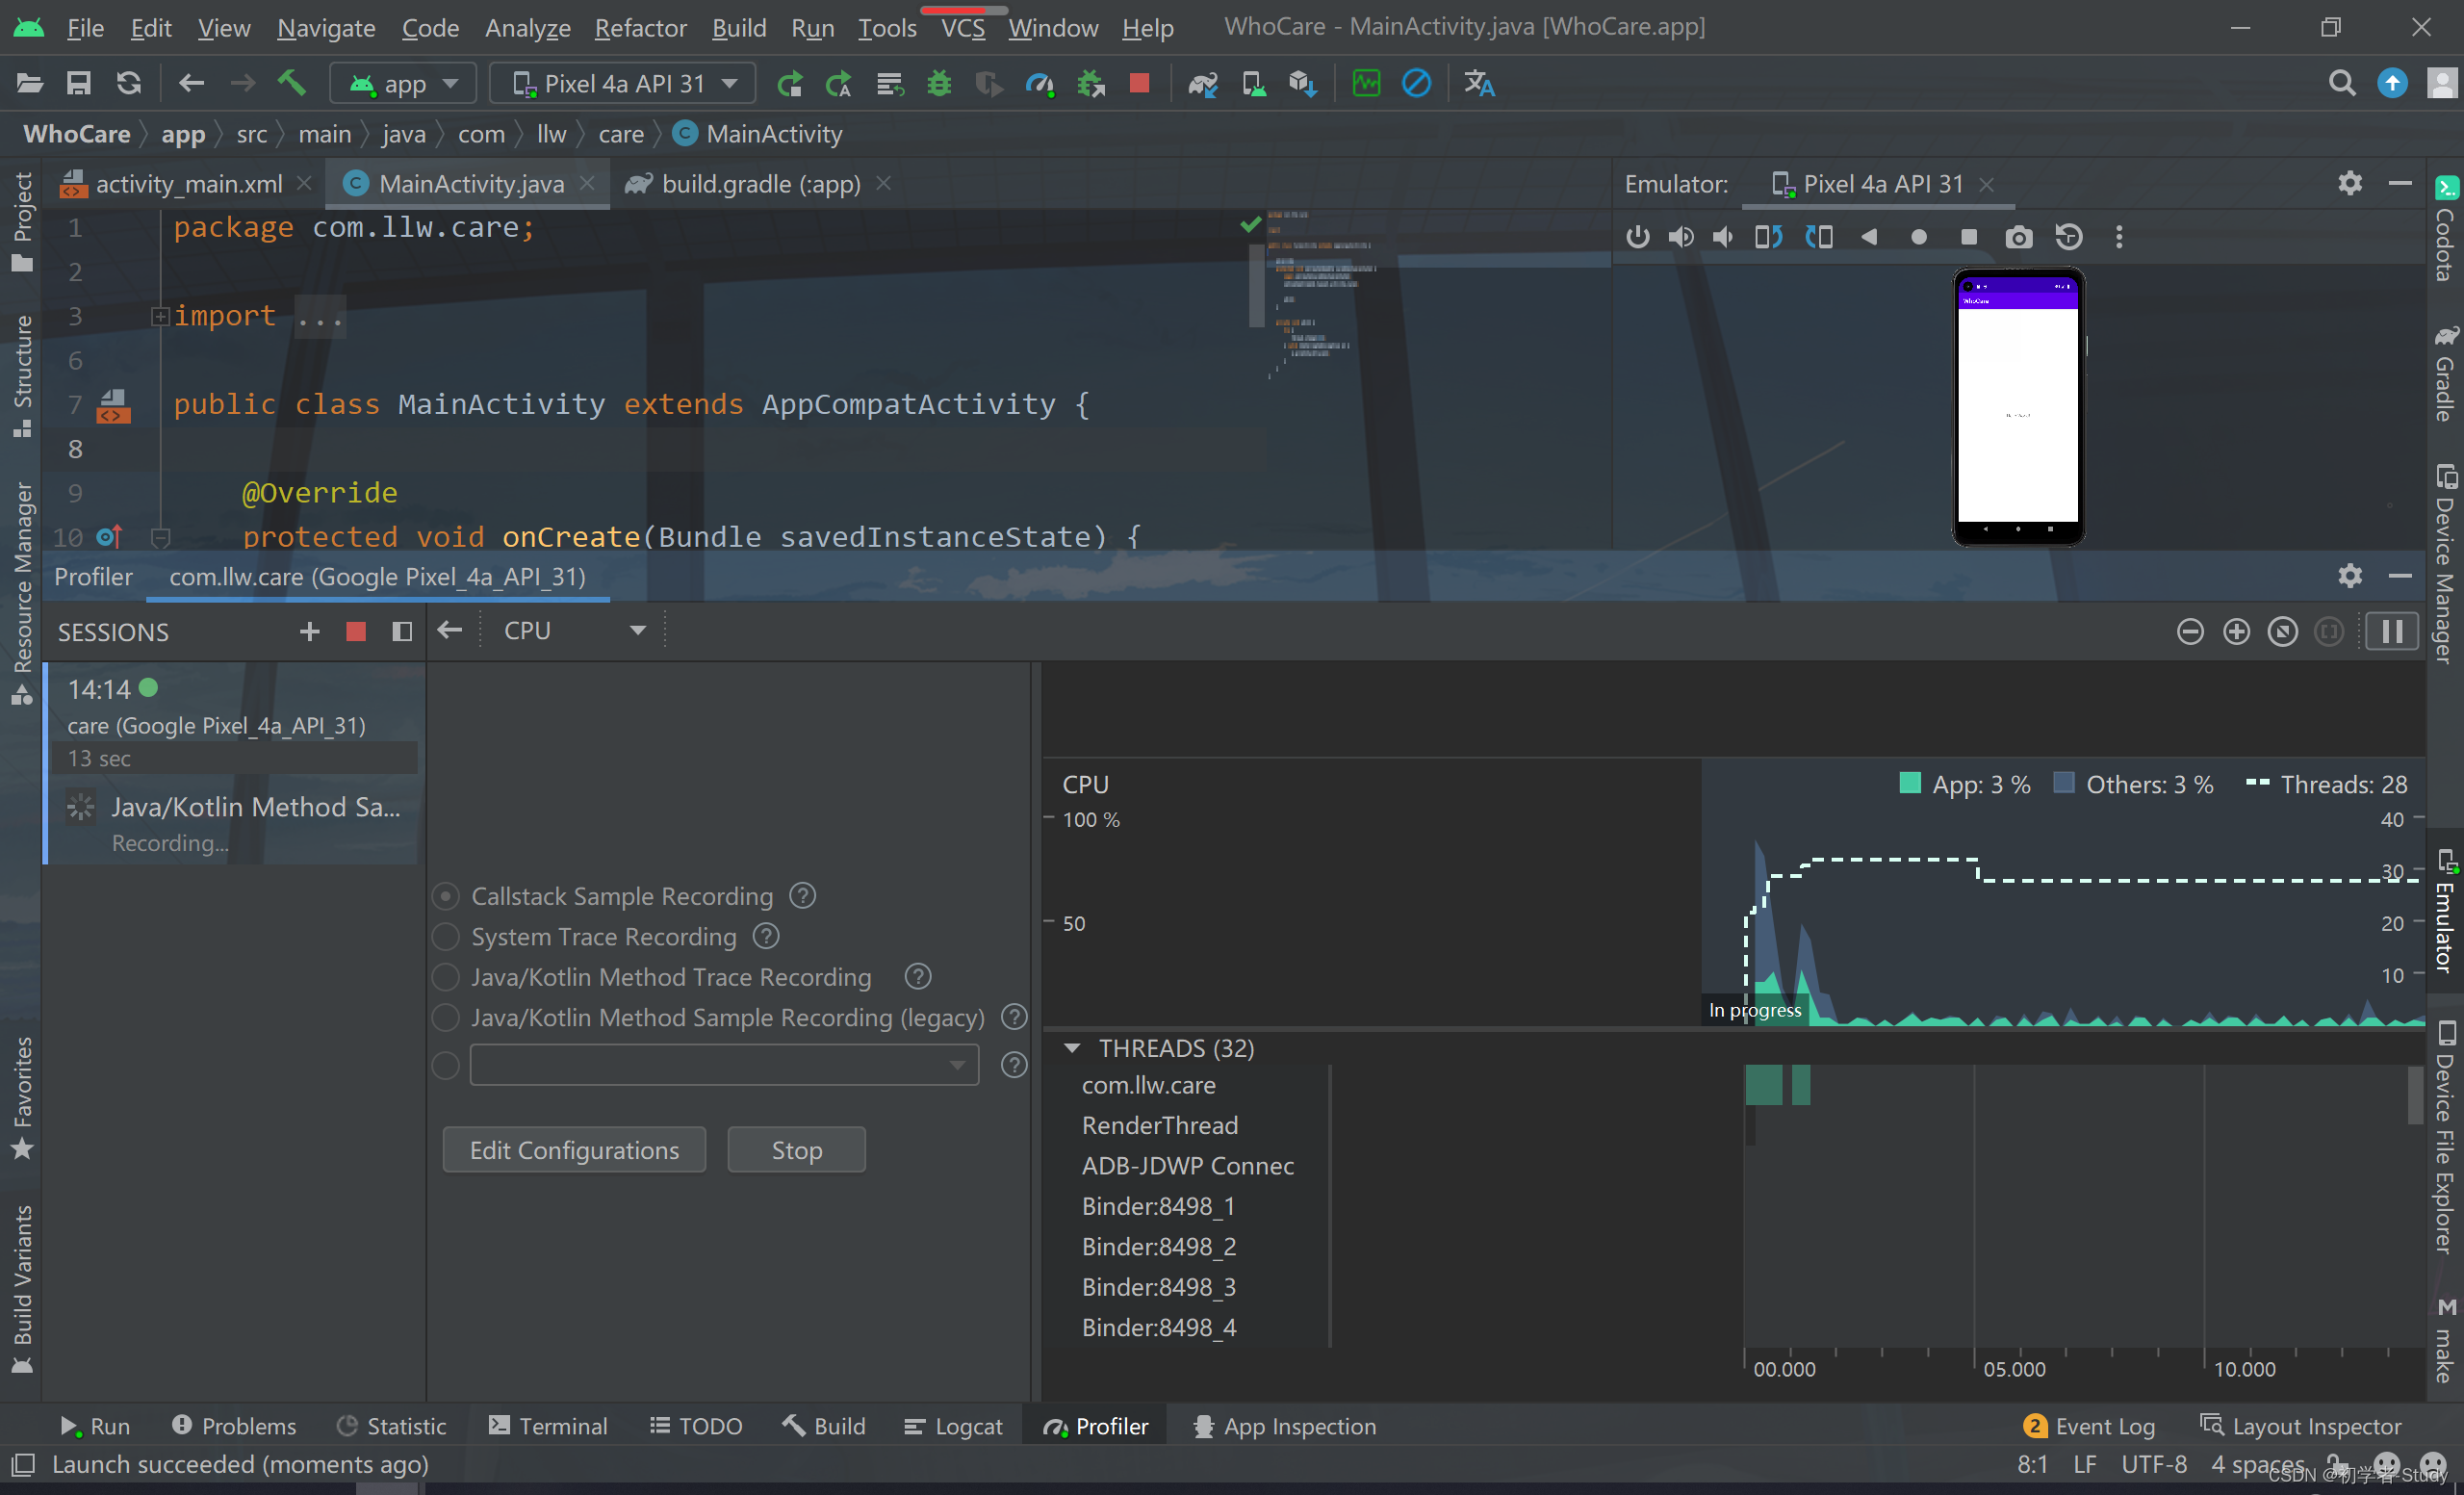The width and height of the screenshot is (2464, 1495).
Task: Click the emulator volume down icon
Action: click(1724, 237)
